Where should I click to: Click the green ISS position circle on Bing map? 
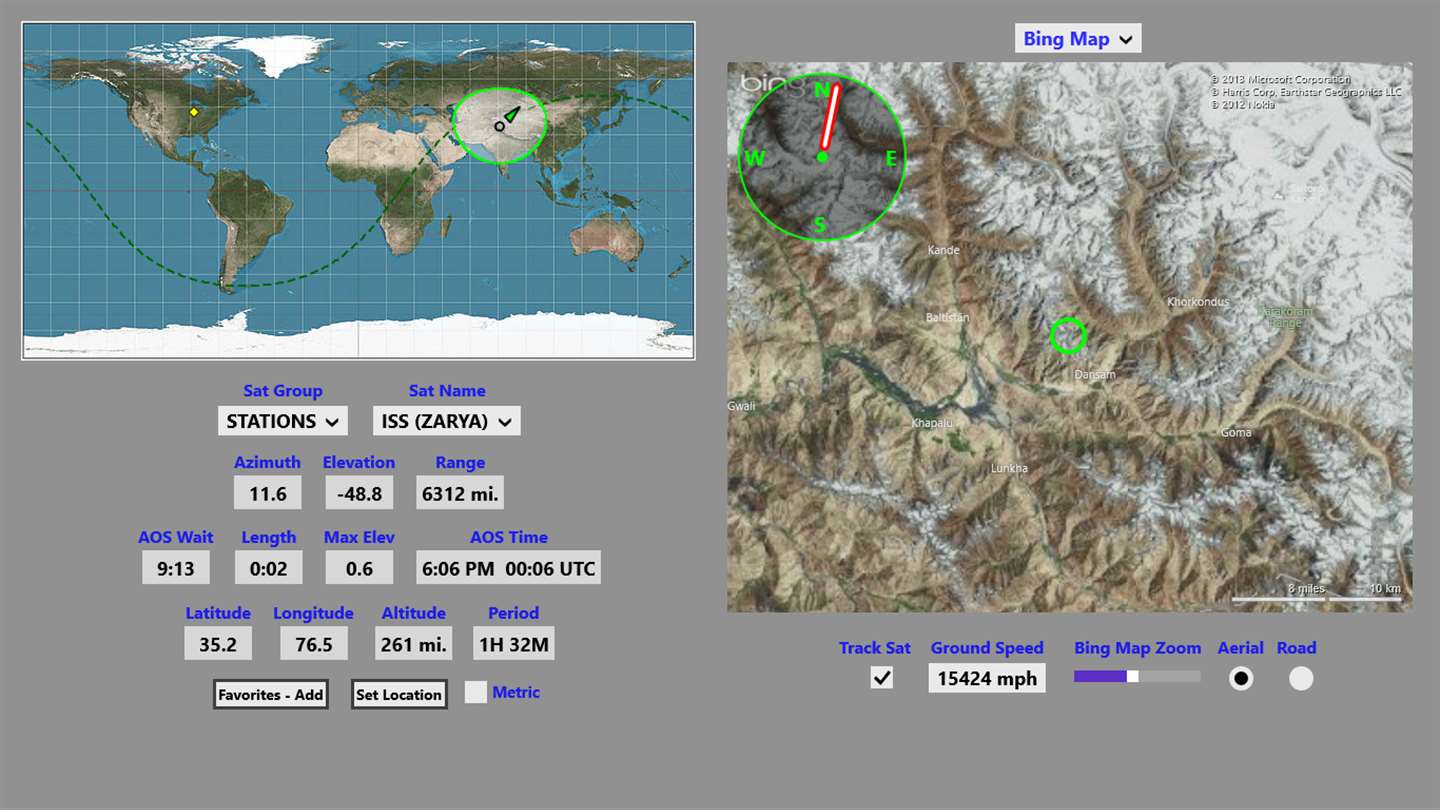[1068, 336]
